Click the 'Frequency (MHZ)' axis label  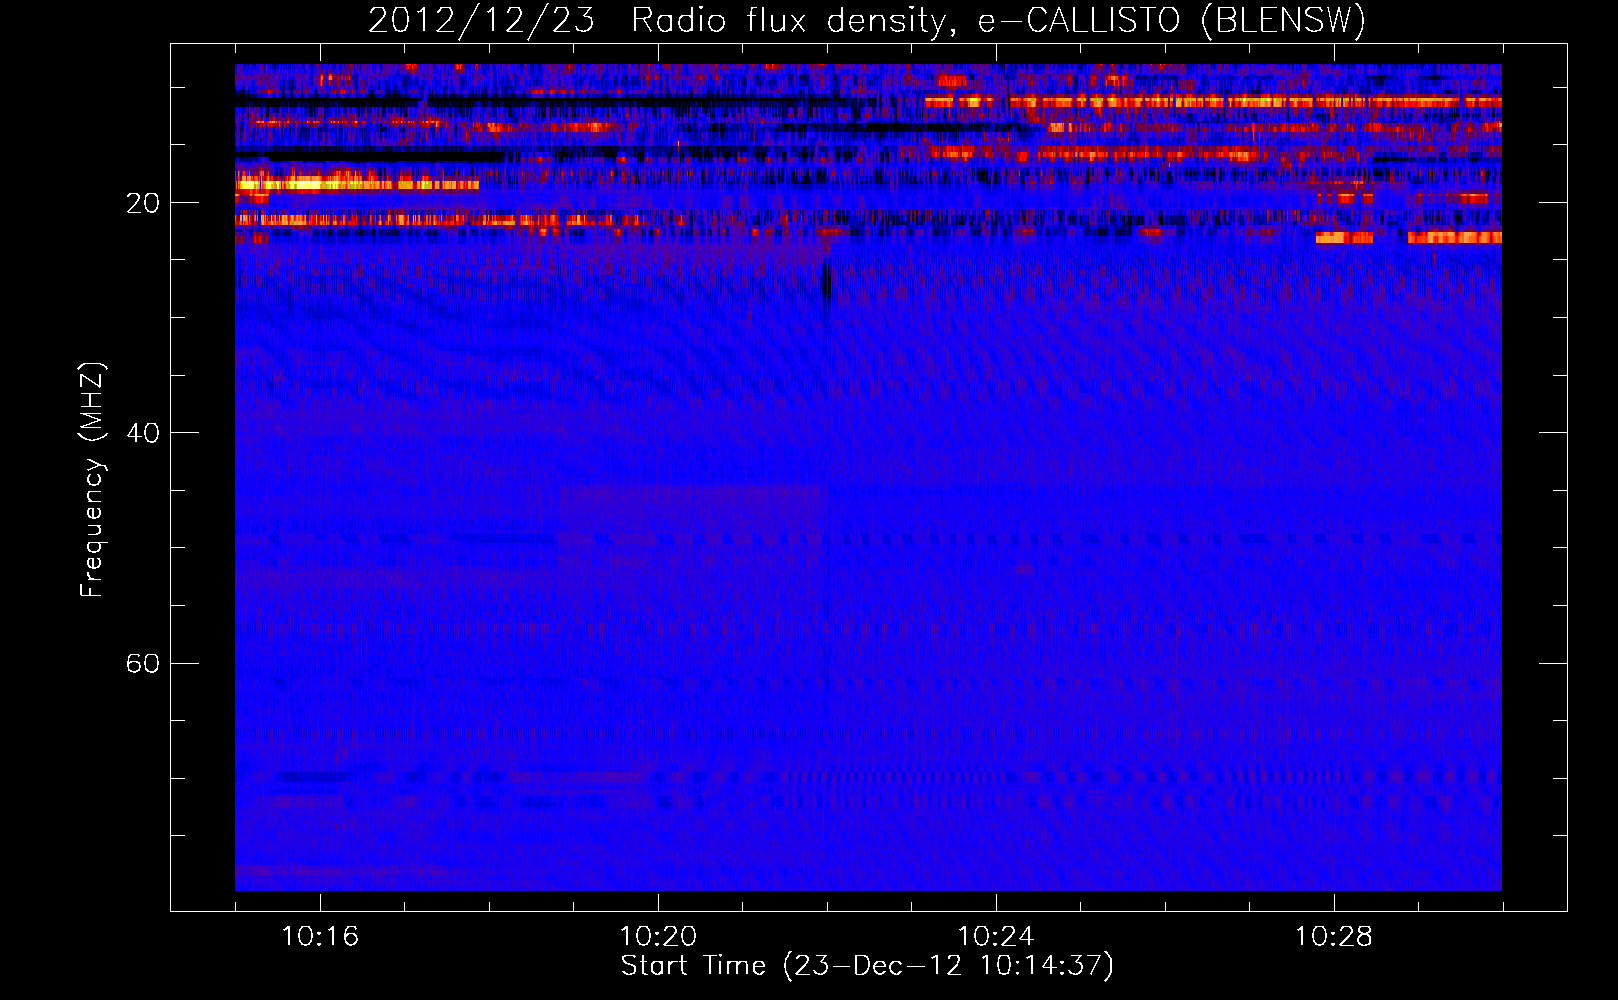coord(92,480)
